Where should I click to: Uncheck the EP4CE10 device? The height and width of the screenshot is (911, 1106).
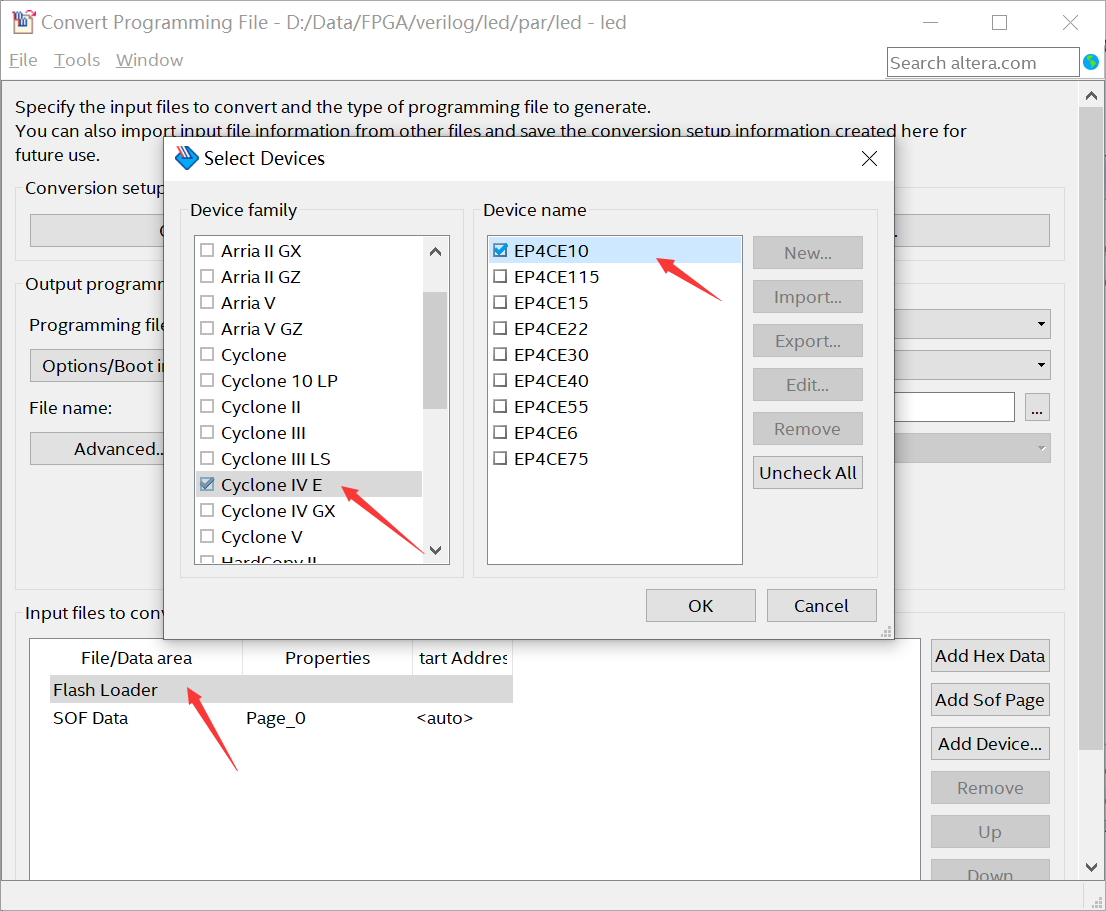[x=500, y=250]
